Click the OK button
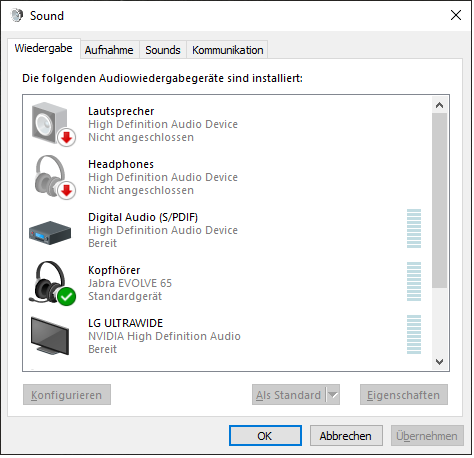 point(265,436)
